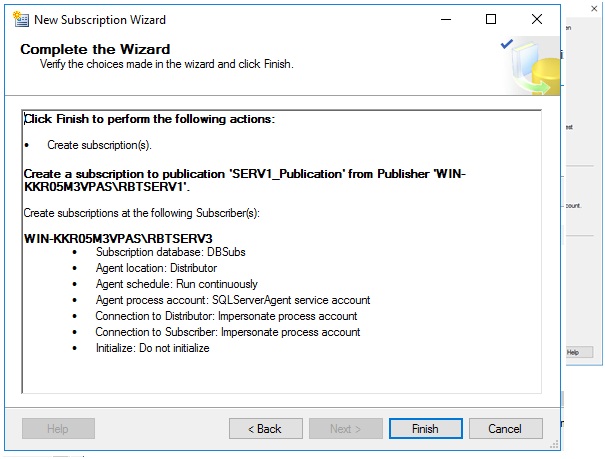This screenshot has width=605, height=459.
Task: Cancel the subscription wizard
Action: click(505, 429)
